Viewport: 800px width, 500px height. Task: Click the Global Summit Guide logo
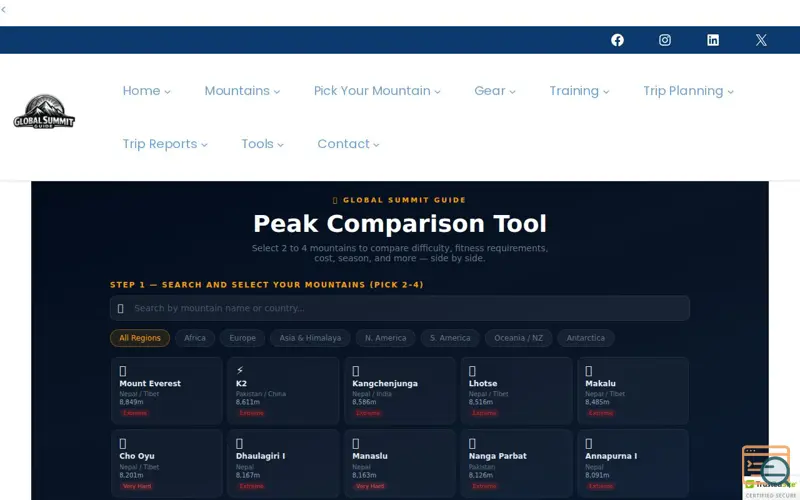44,111
